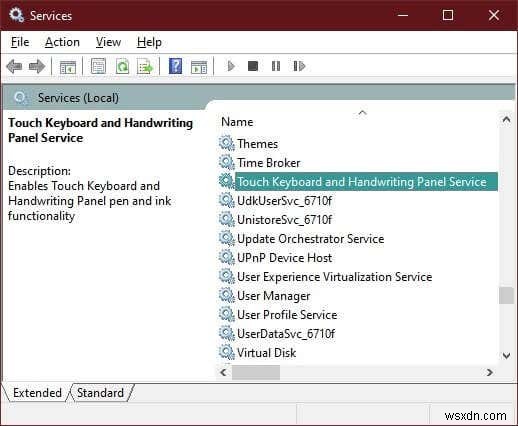Viewport: 518px width, 426px height.
Task: Toggle Show/Hide Action Pane icon
Action: coord(199,66)
